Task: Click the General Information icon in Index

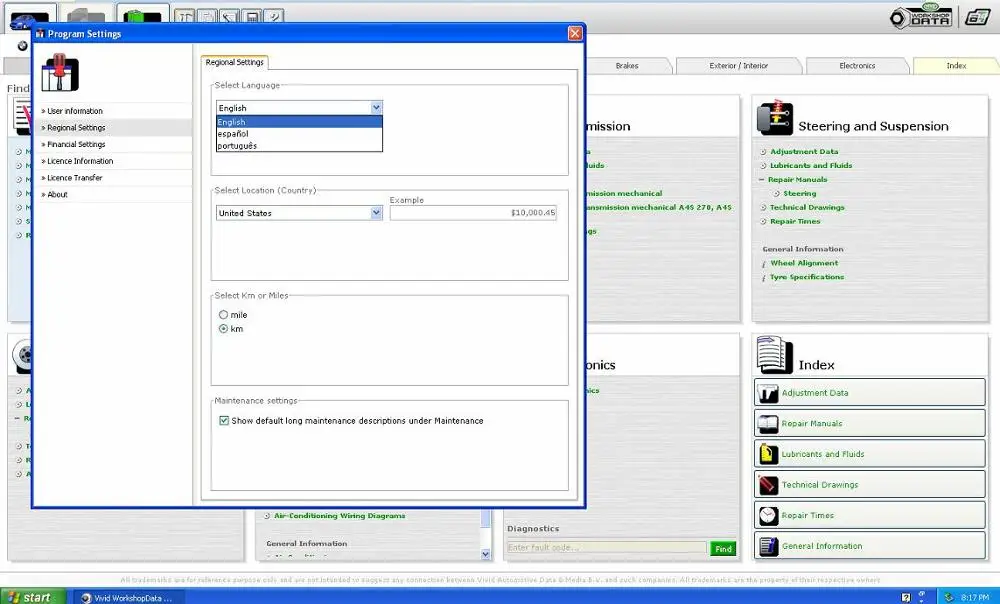Action: click(x=768, y=547)
